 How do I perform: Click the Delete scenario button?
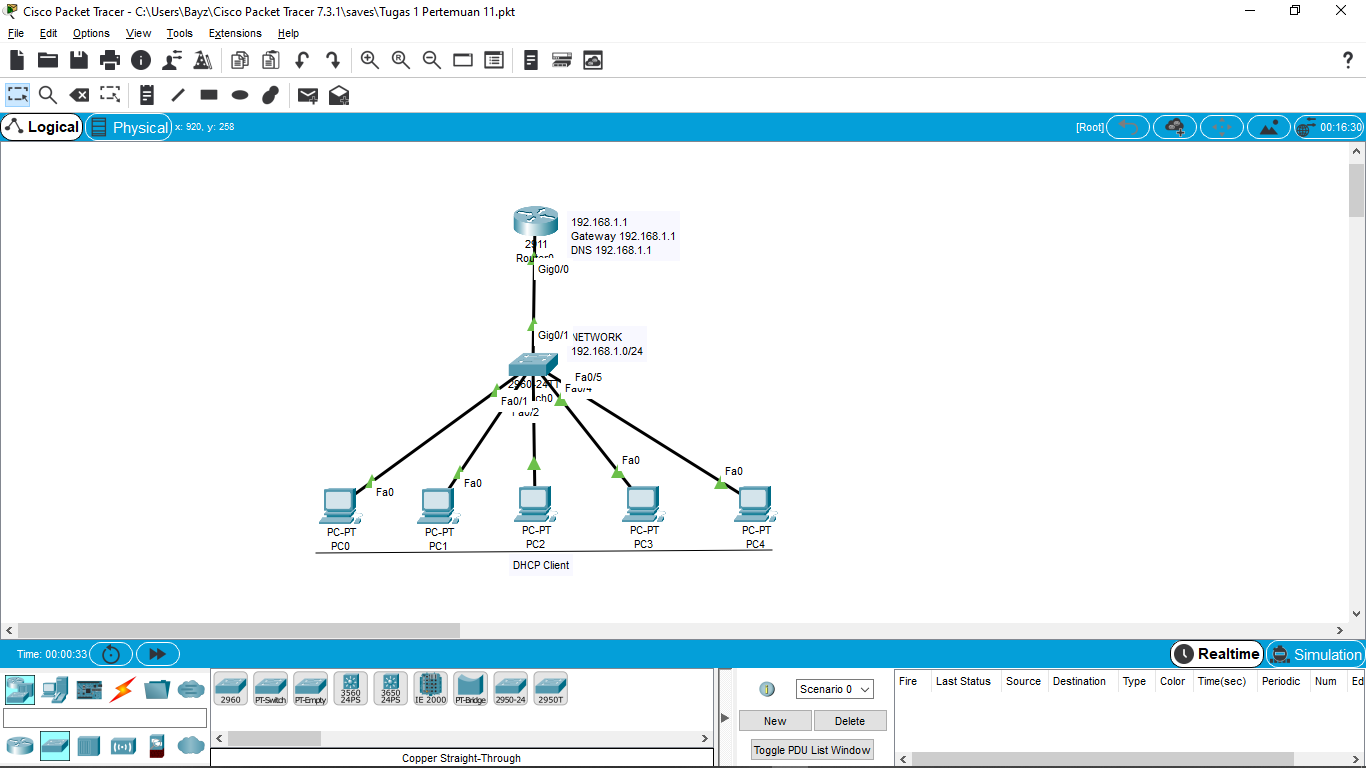click(x=850, y=721)
